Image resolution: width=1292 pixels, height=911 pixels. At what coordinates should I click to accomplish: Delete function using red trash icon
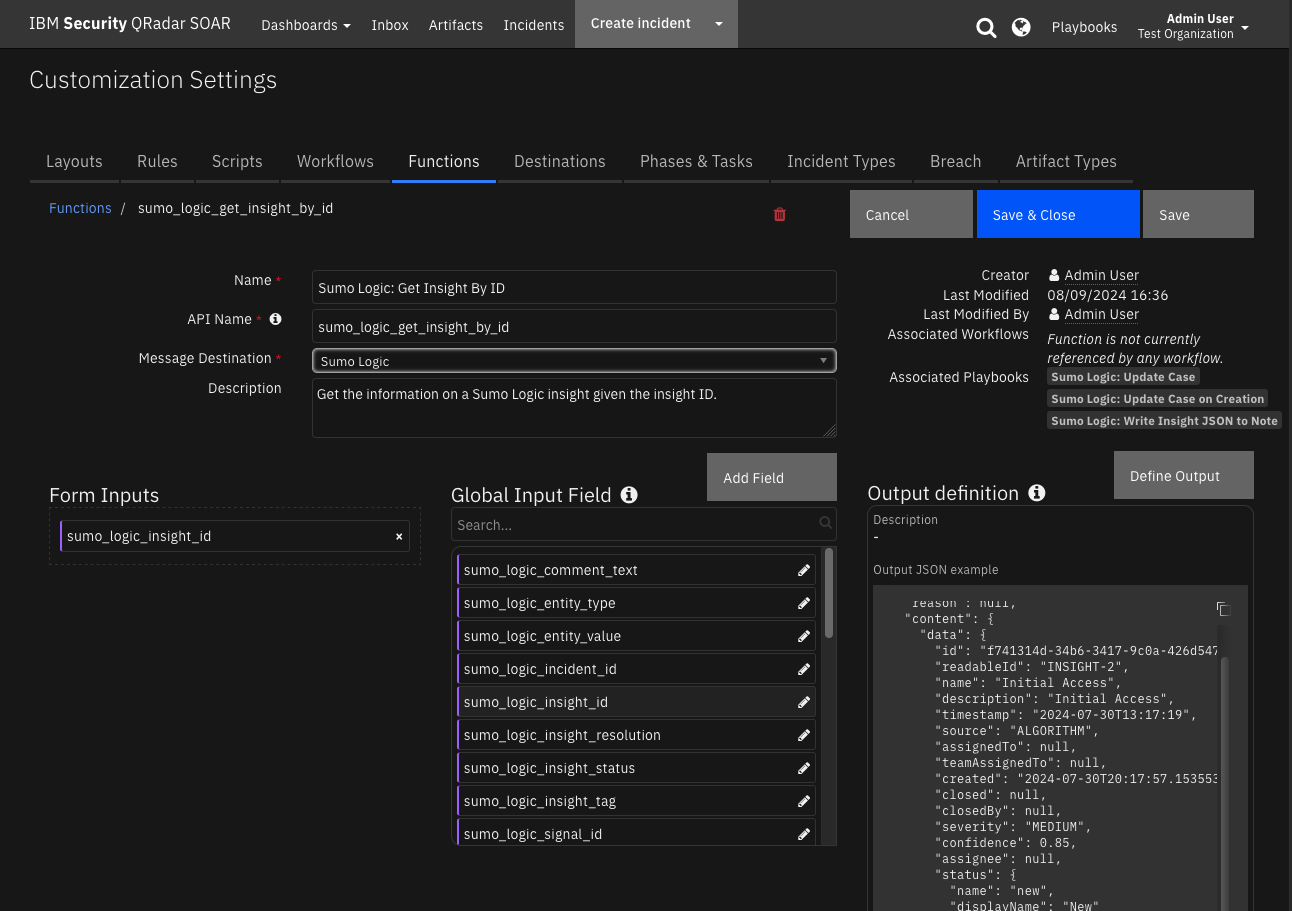780,214
